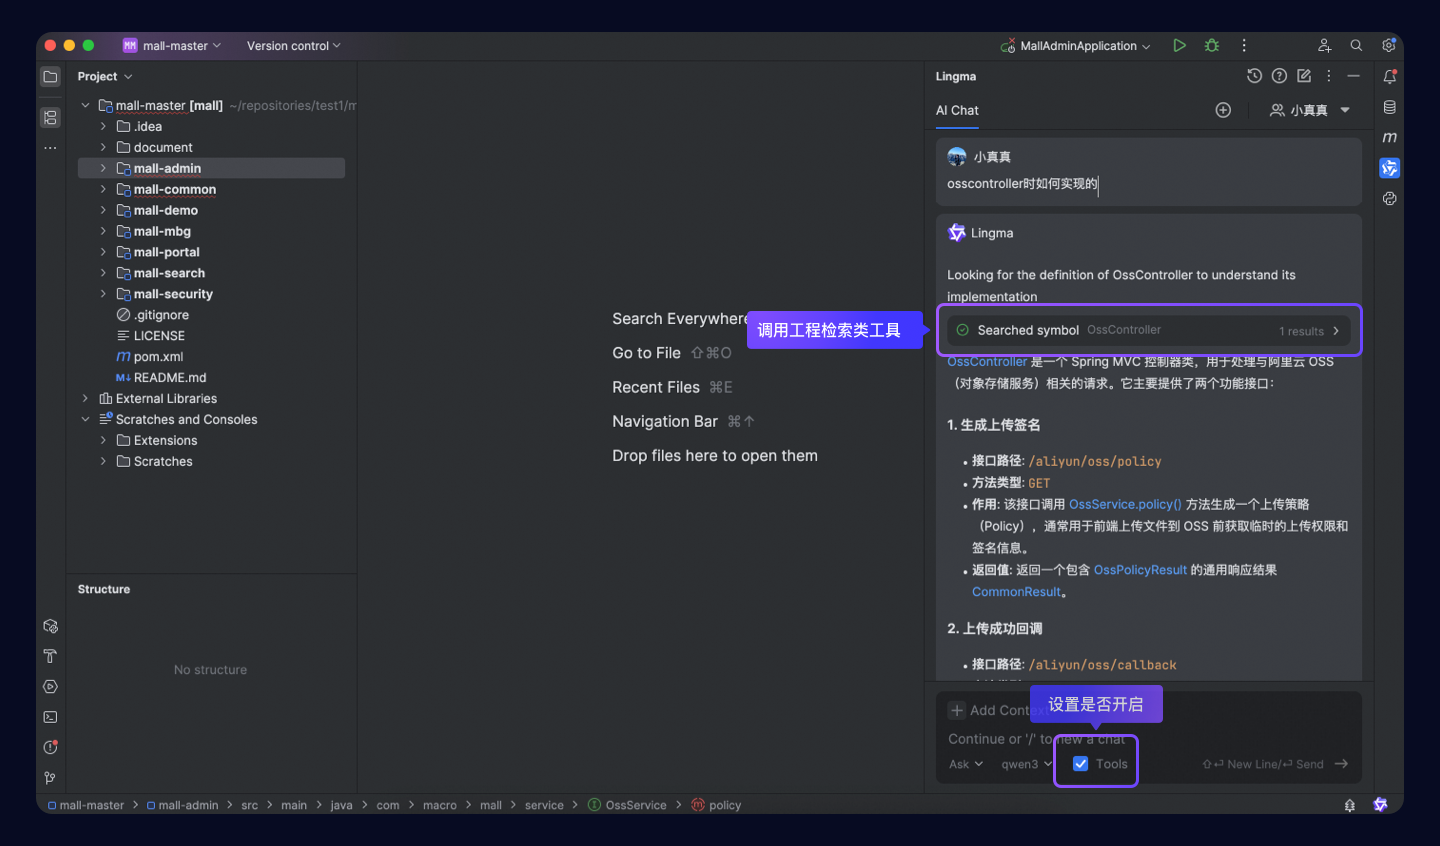Open the Git tool window icon
Screen dimensions: 1440x846
click(50, 777)
